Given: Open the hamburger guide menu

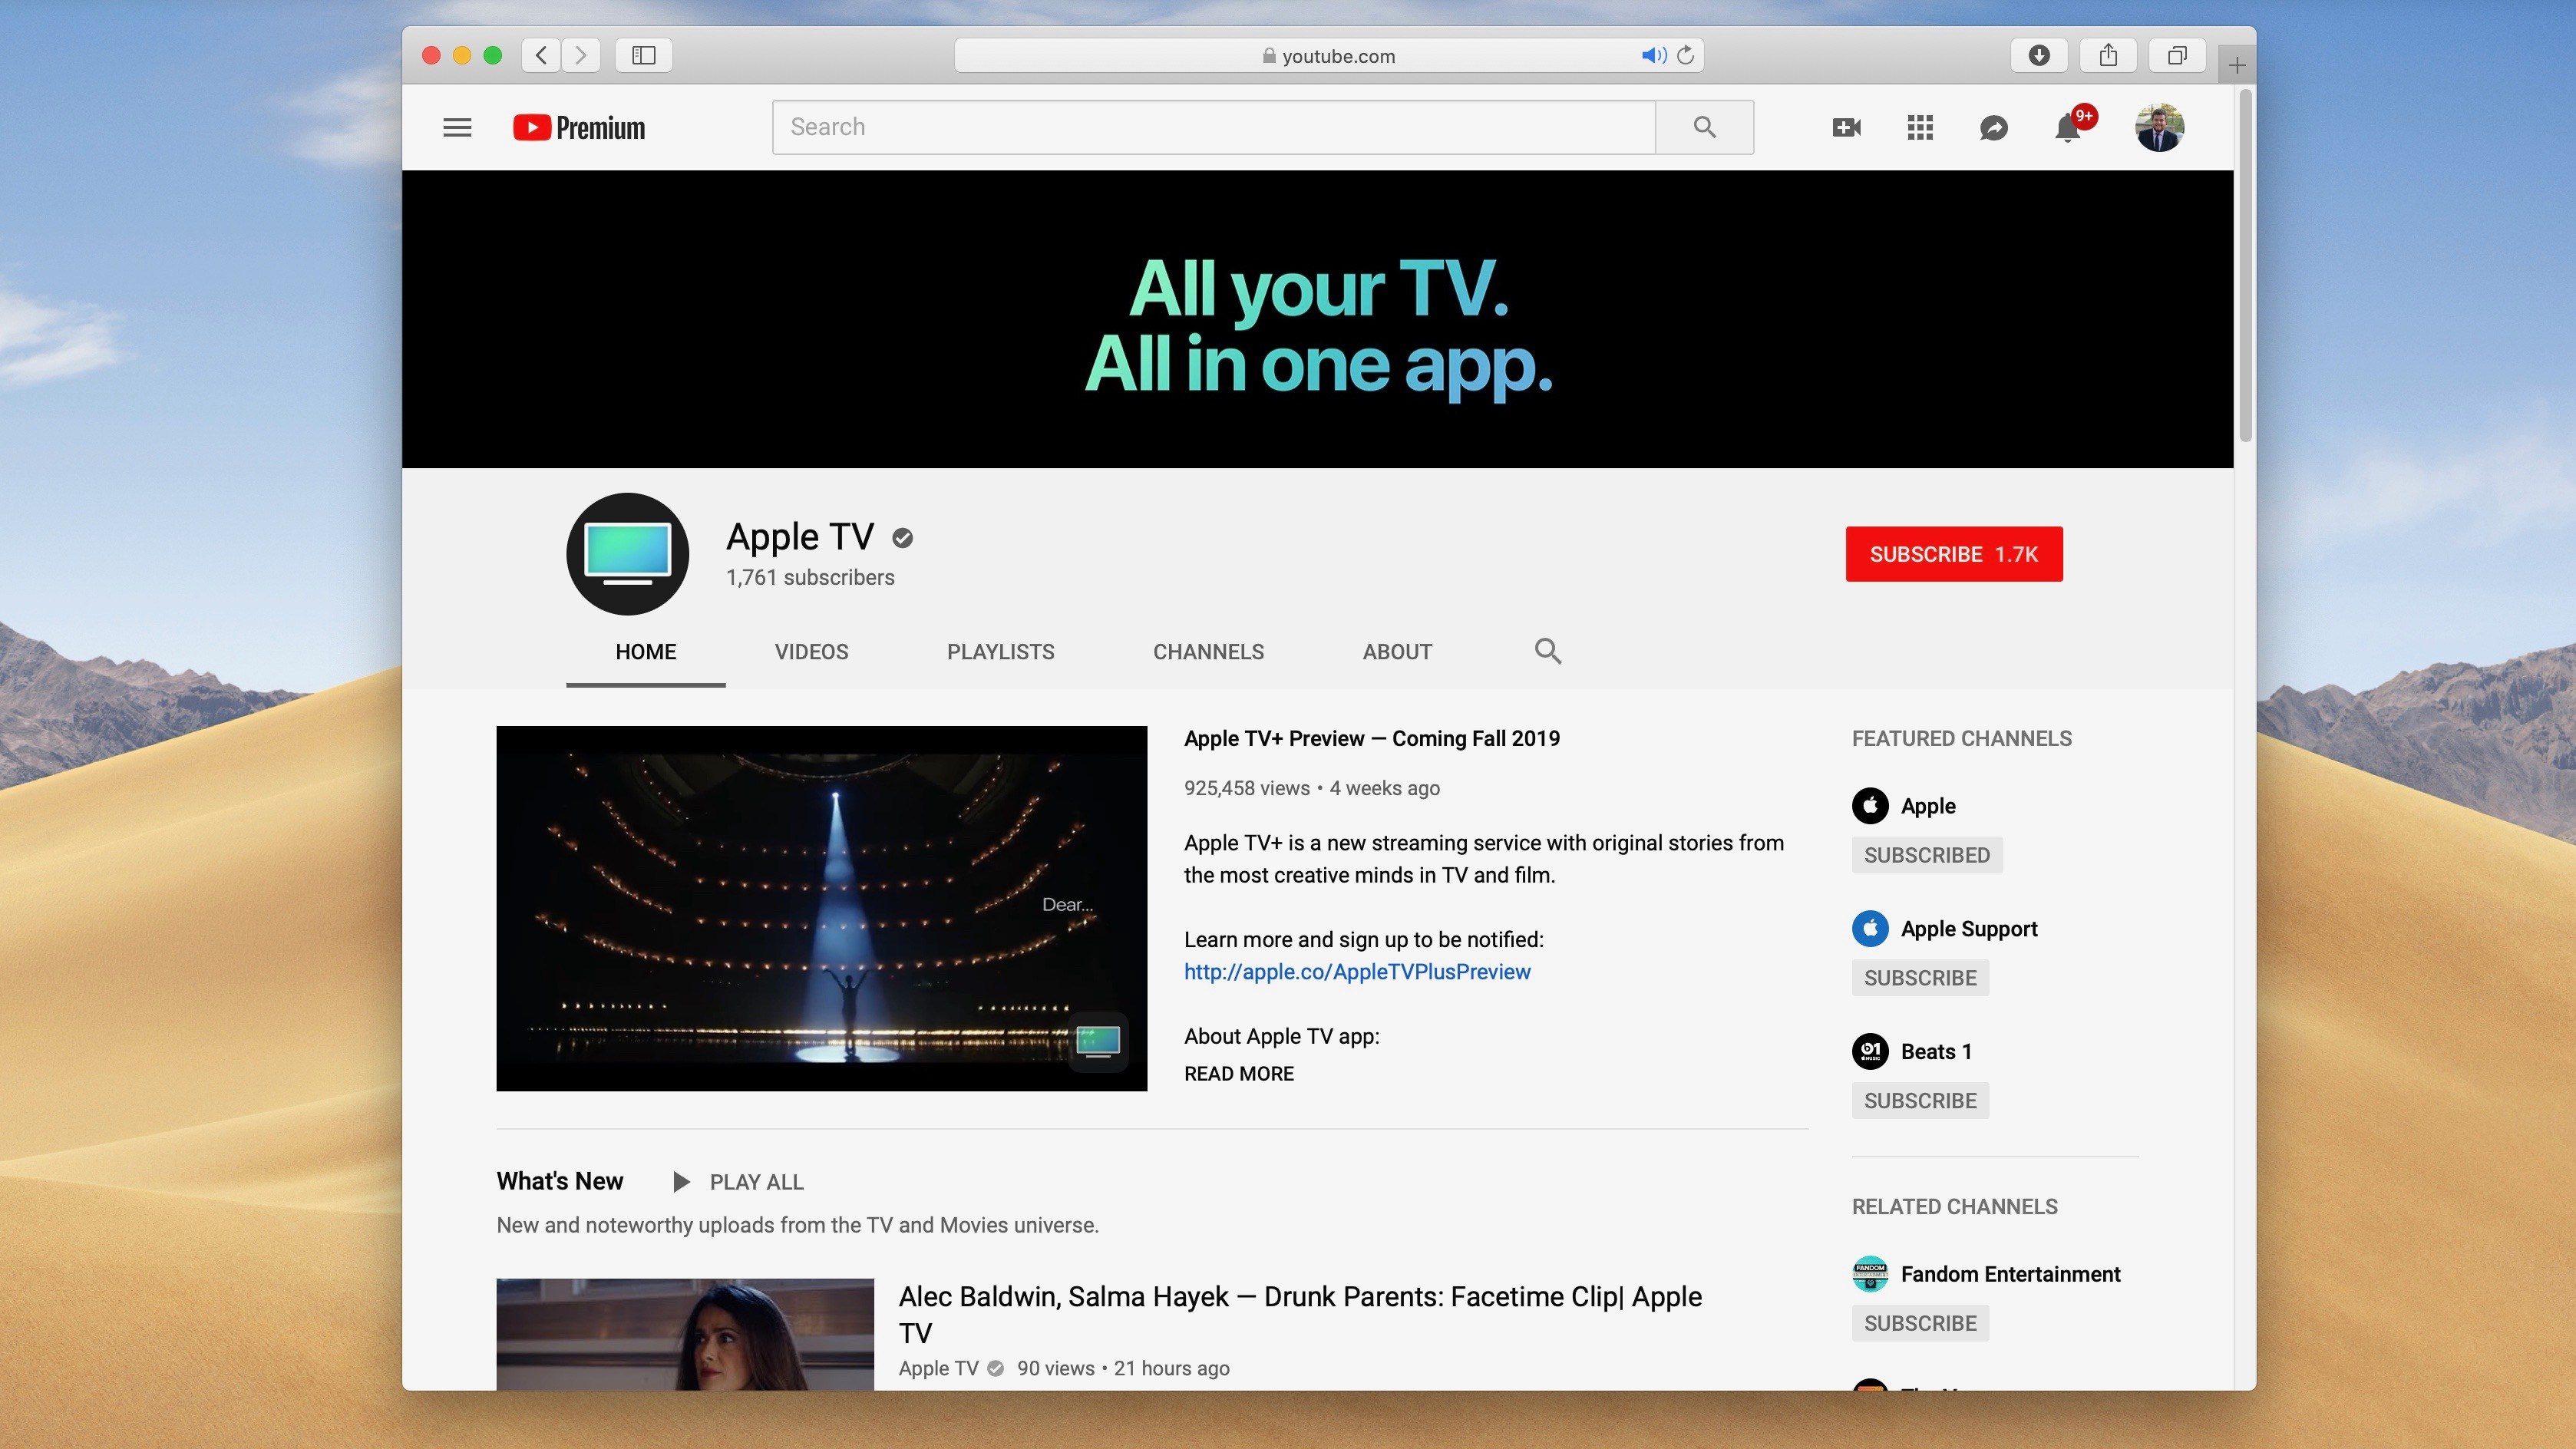Looking at the screenshot, I should (456, 127).
